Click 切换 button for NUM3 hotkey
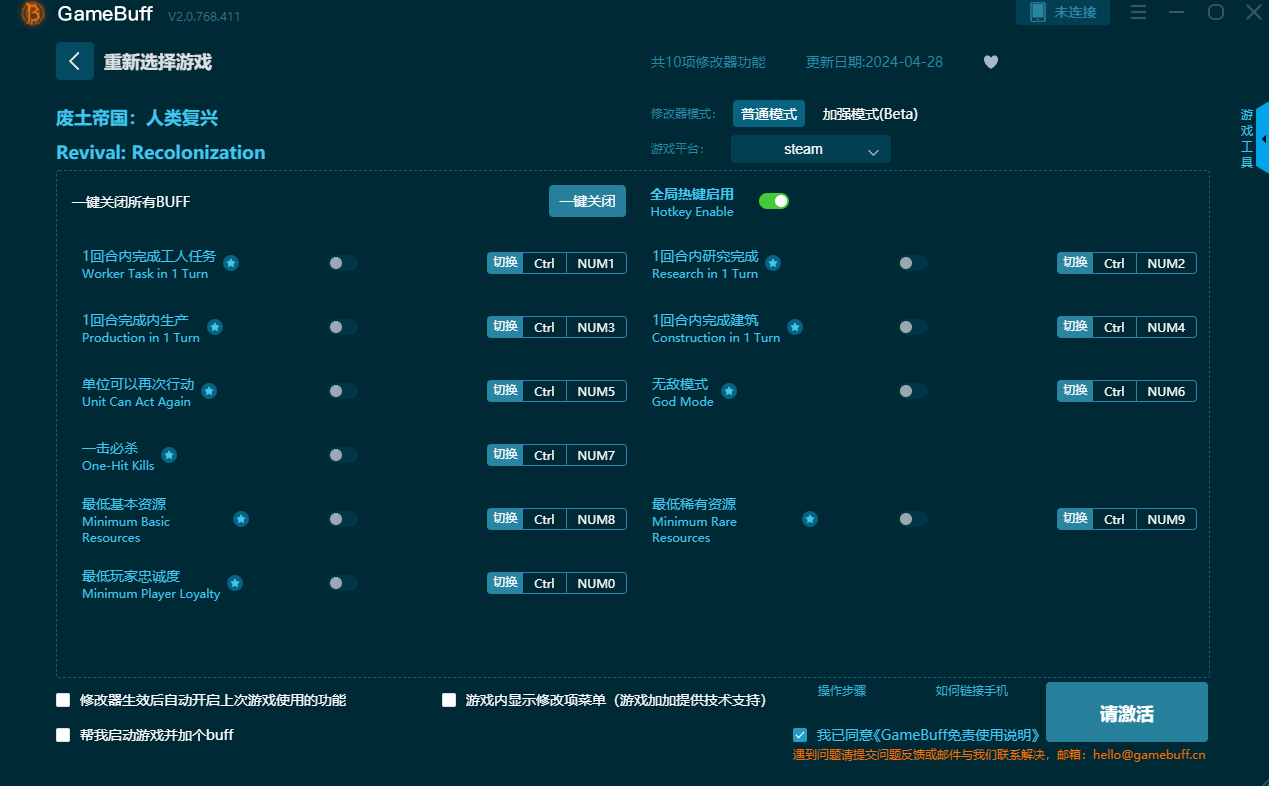Image resolution: width=1269 pixels, height=786 pixels. [505, 327]
